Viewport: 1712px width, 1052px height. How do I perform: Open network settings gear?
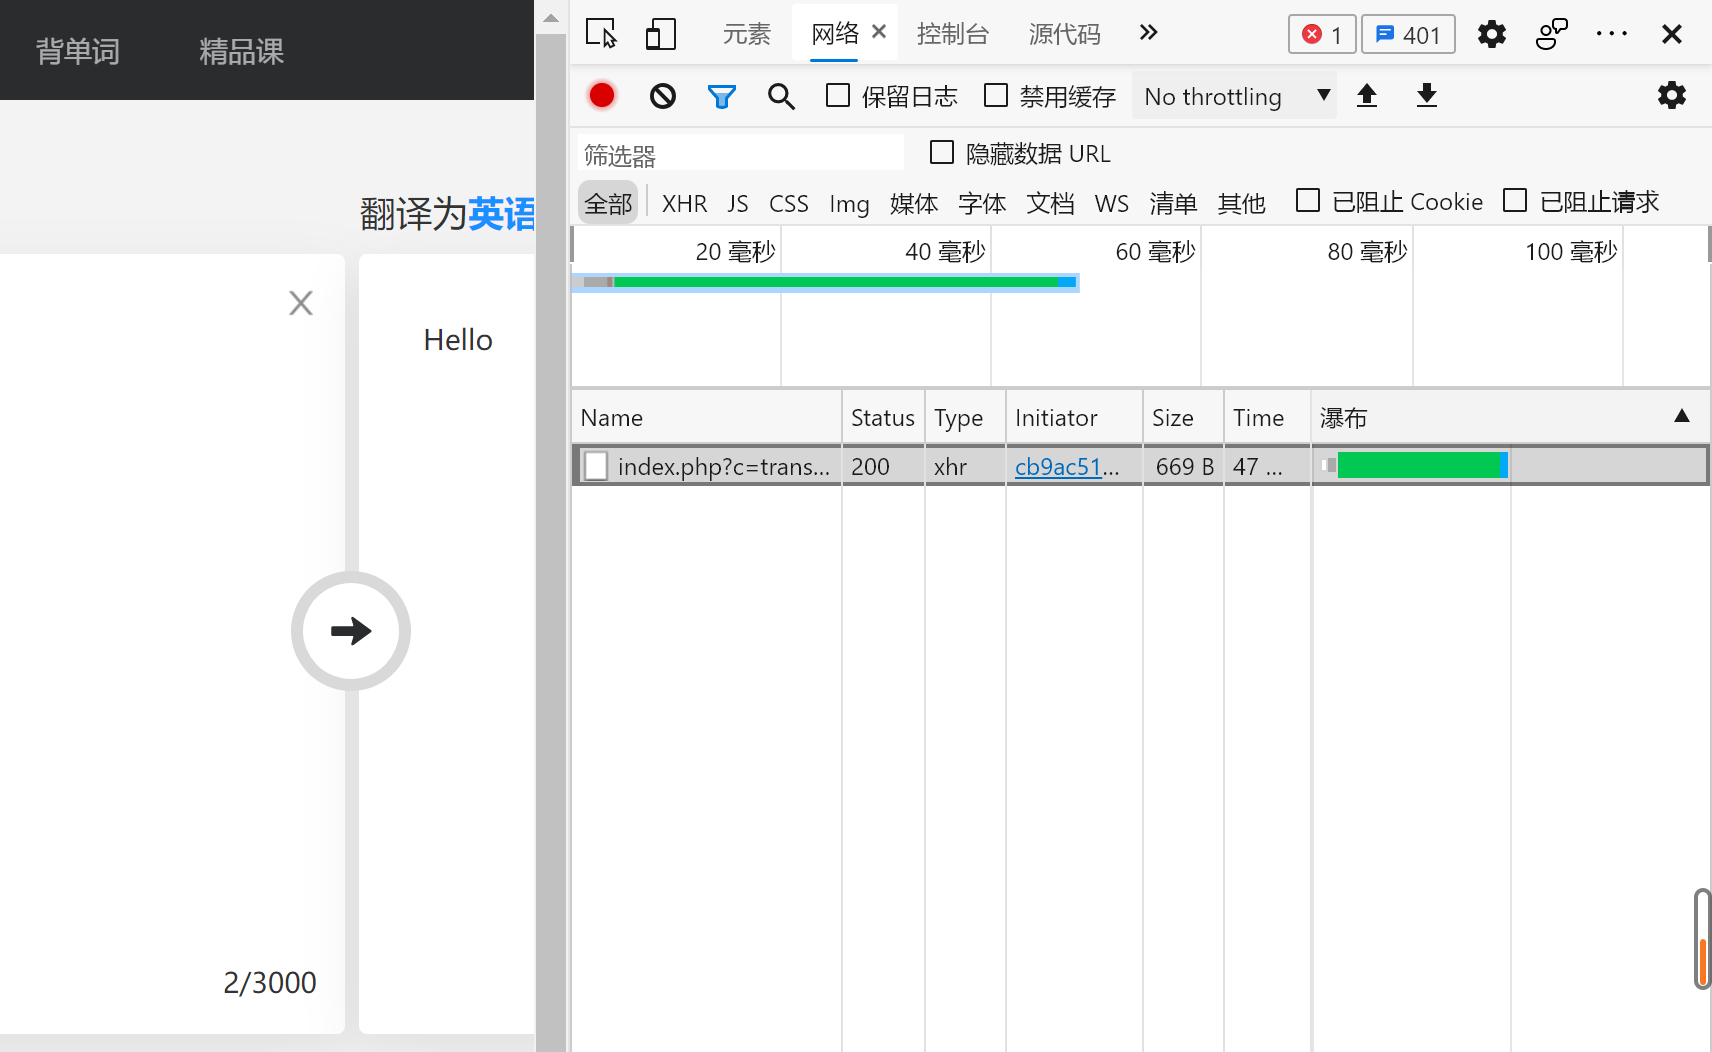coord(1672,95)
